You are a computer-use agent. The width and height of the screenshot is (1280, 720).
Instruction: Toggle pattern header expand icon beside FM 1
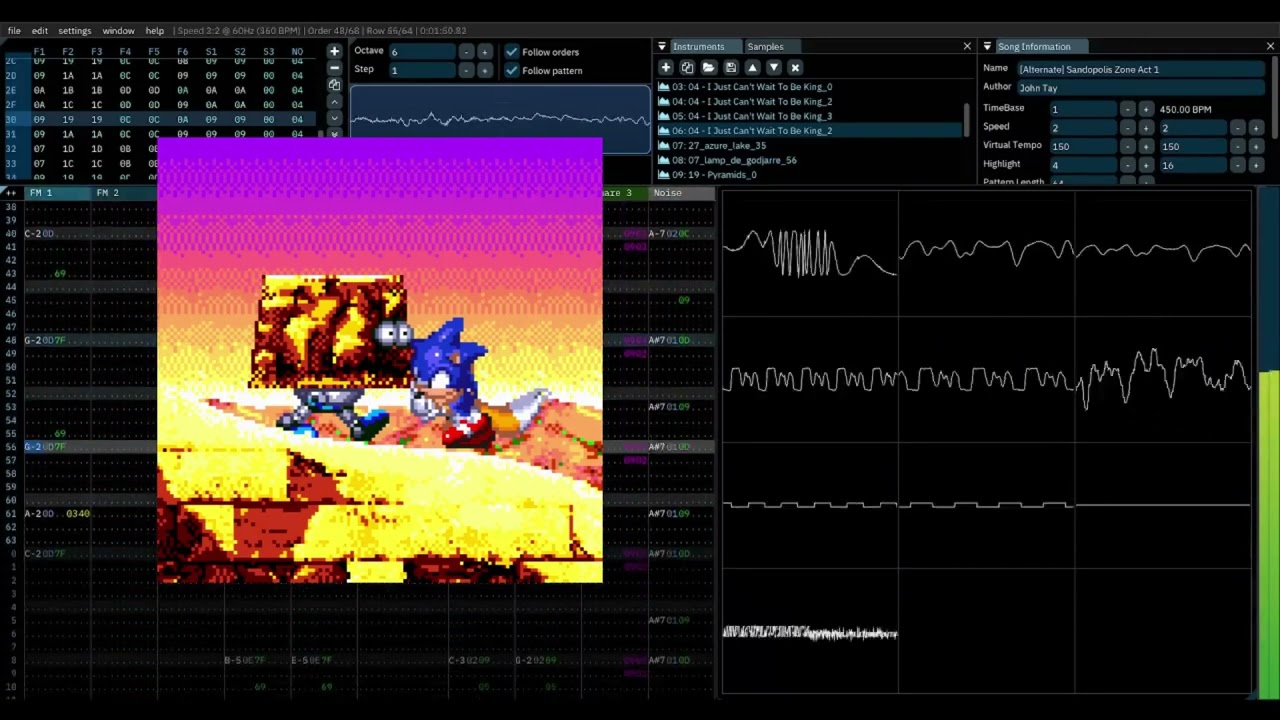[x=12, y=192]
